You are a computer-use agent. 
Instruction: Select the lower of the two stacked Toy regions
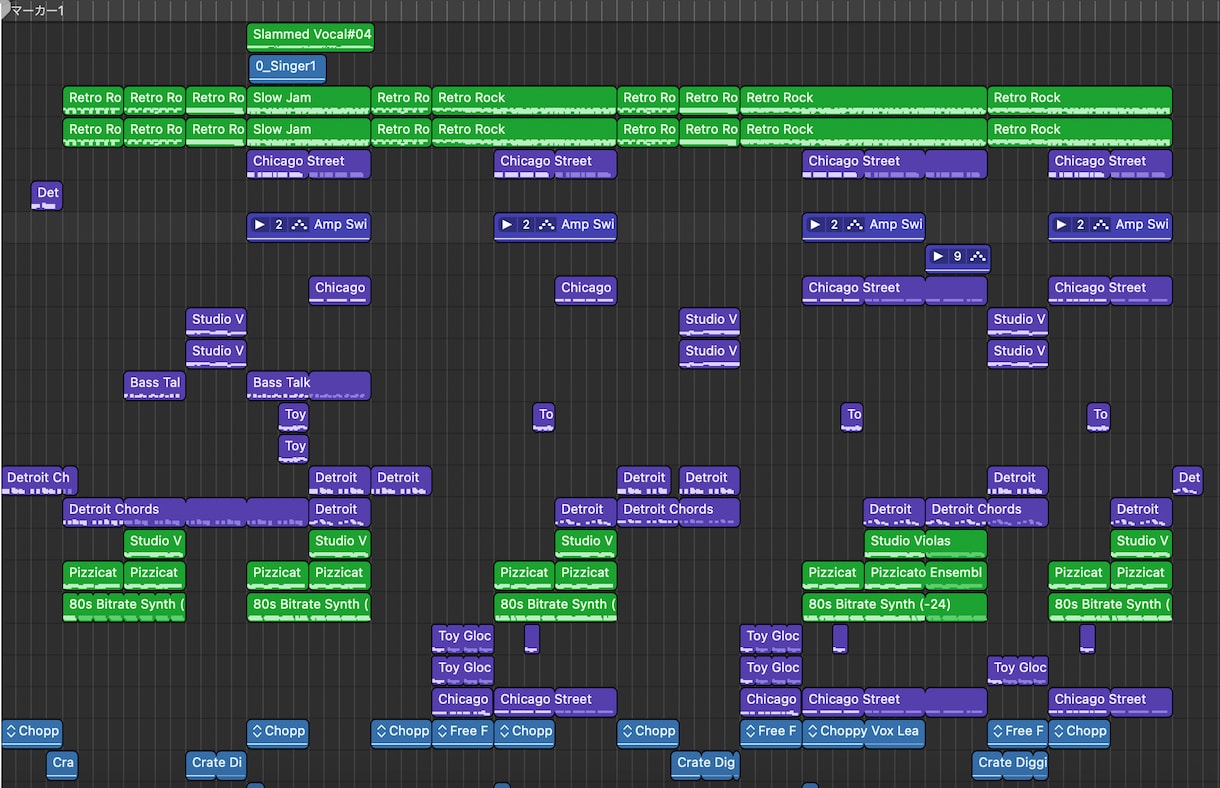tap(294, 449)
